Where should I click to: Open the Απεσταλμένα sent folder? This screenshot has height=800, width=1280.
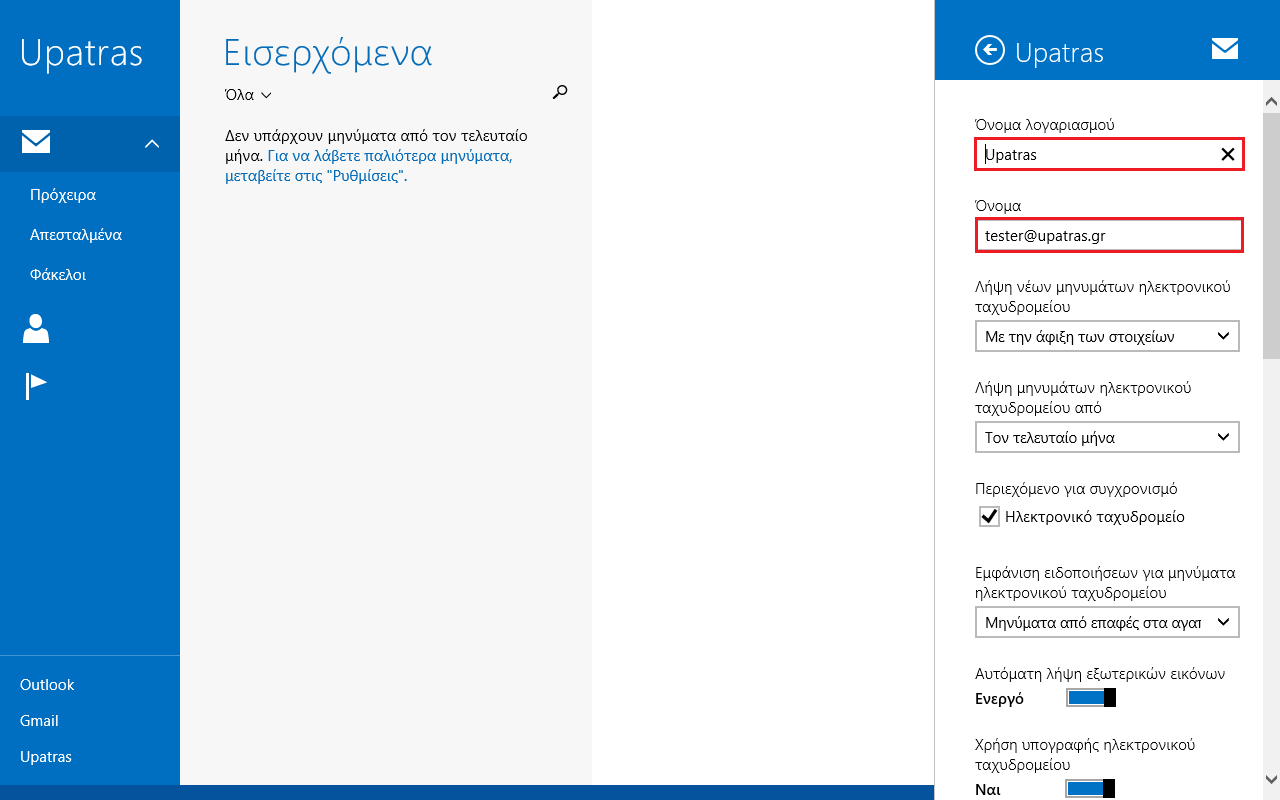tap(76, 235)
